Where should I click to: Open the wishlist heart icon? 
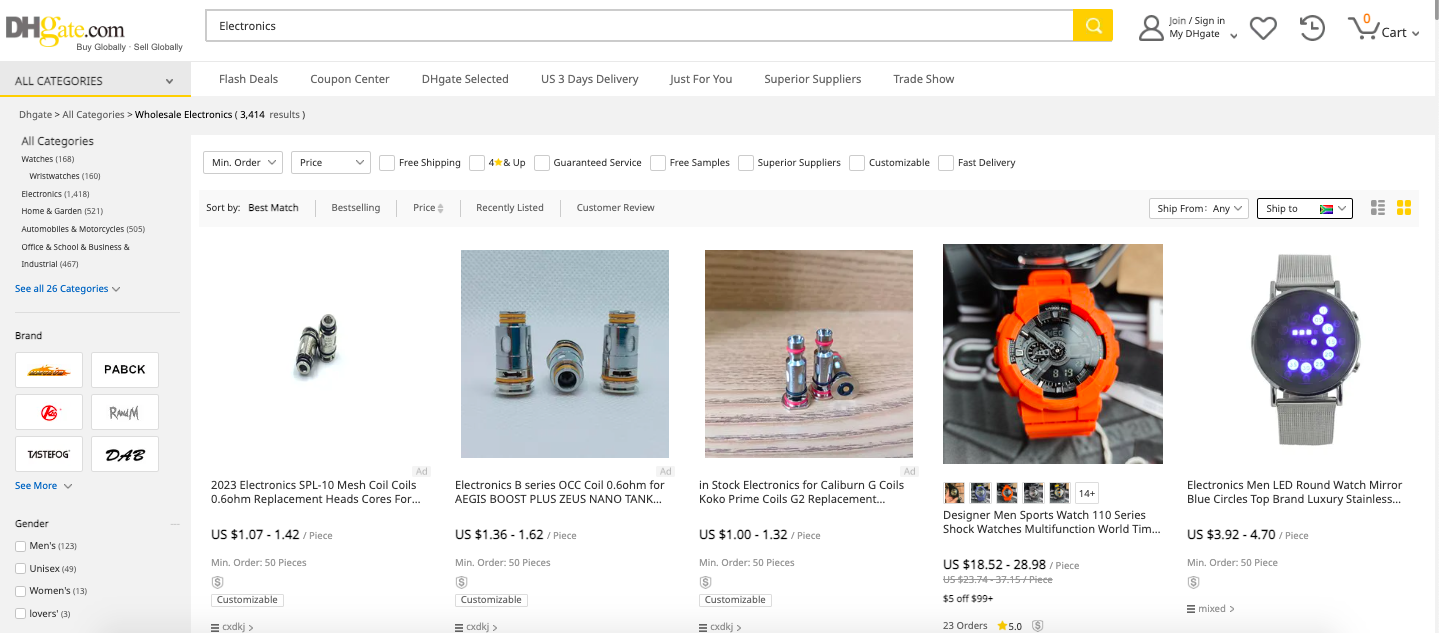1262,27
